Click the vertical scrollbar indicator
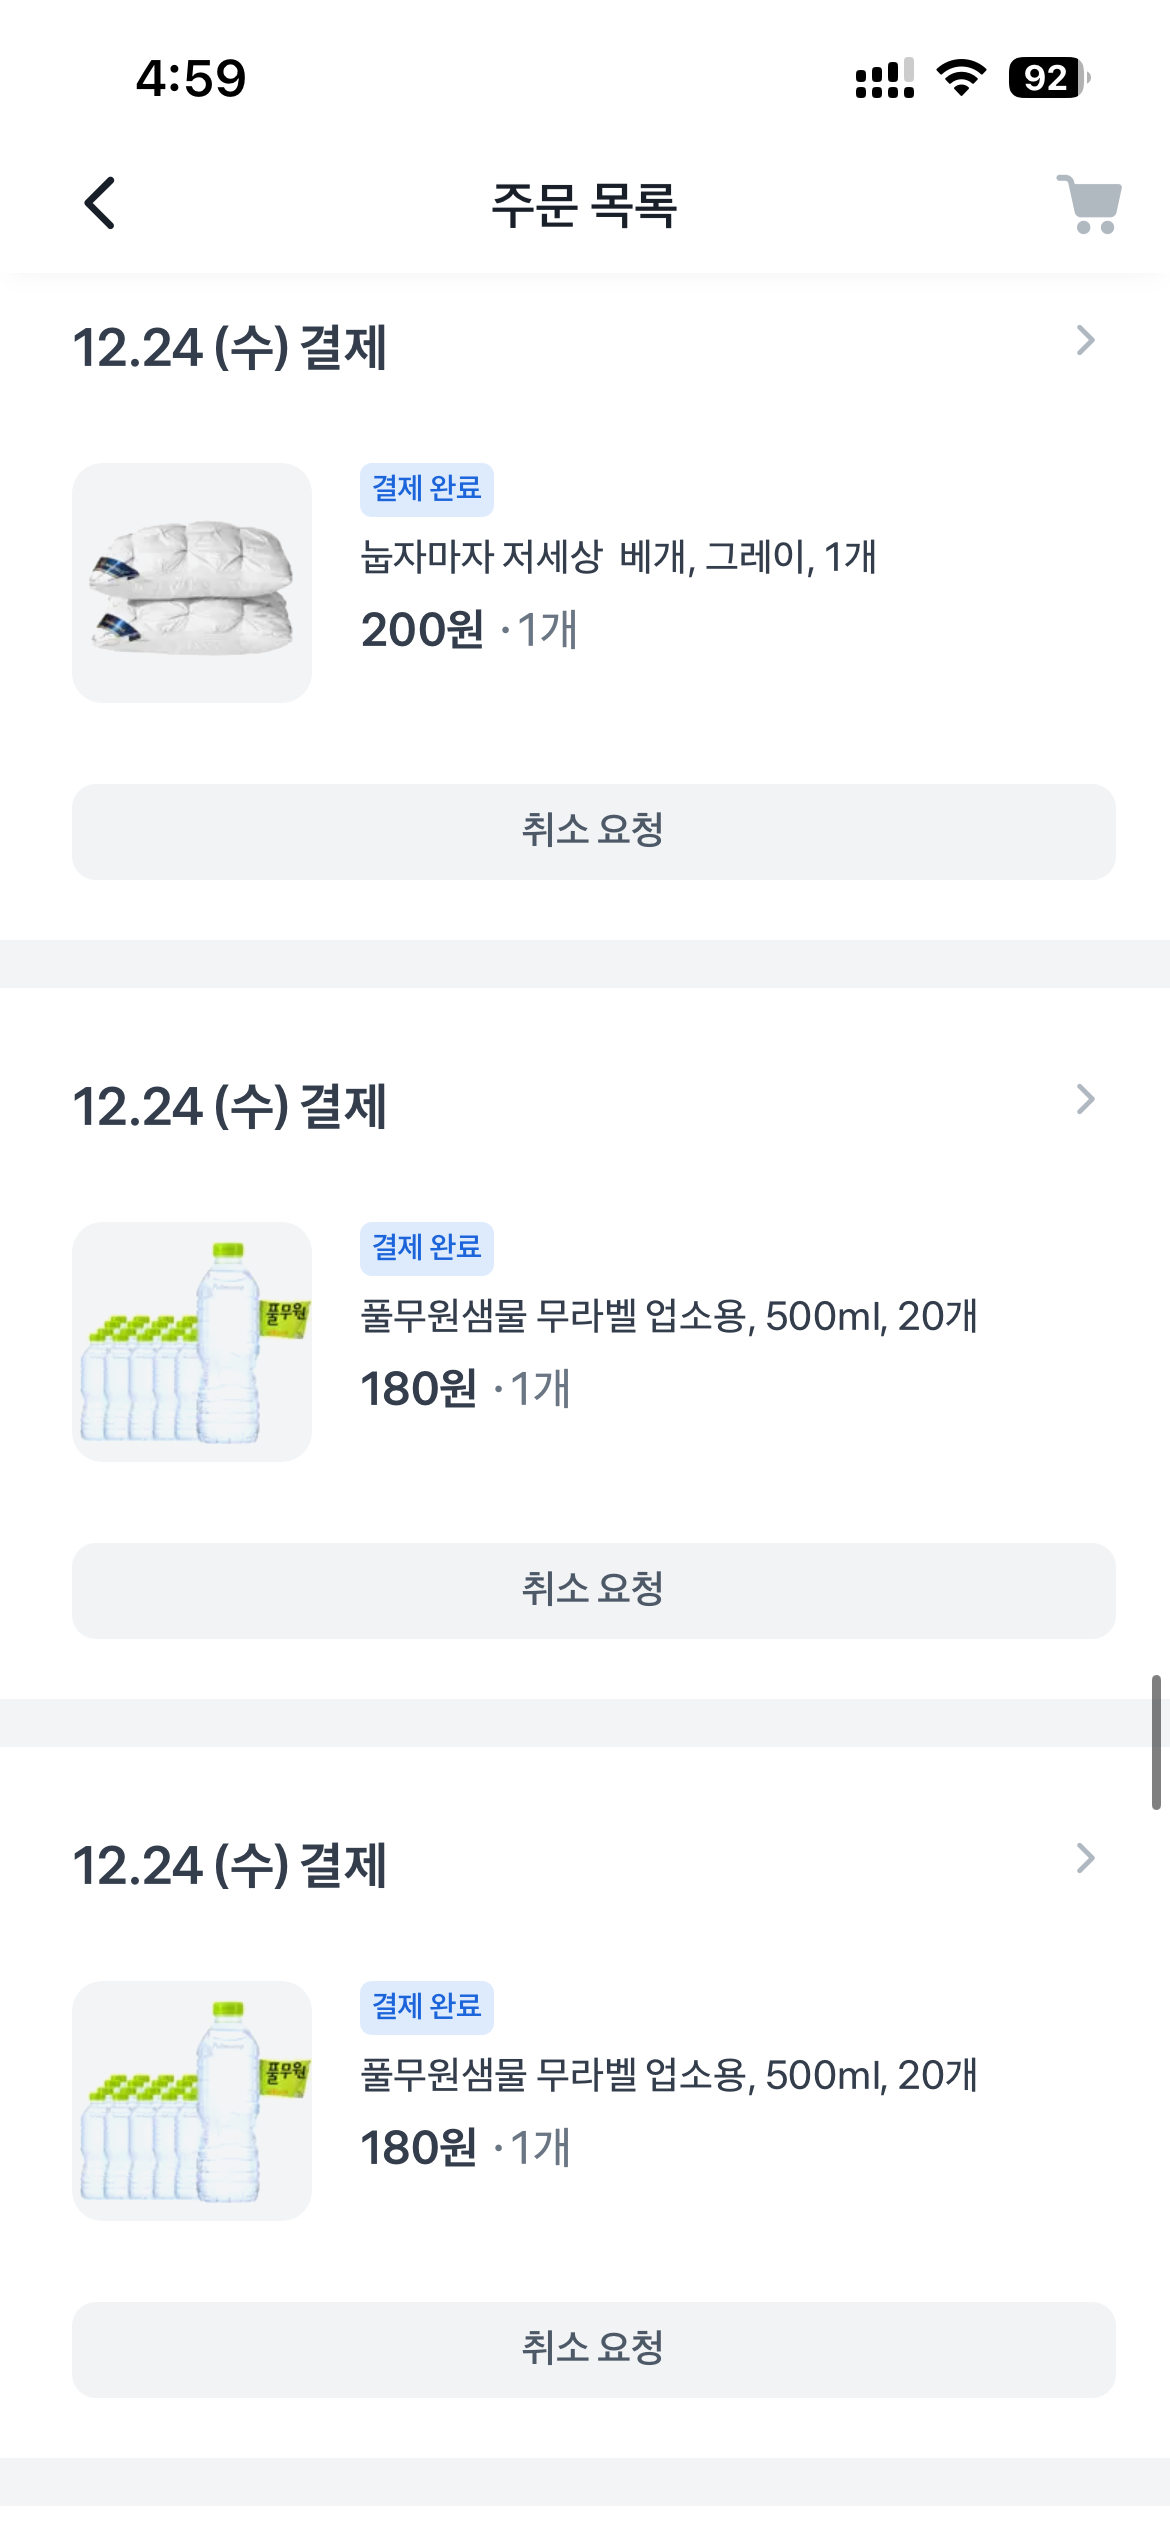1170x2532 pixels. (x=1155, y=1742)
